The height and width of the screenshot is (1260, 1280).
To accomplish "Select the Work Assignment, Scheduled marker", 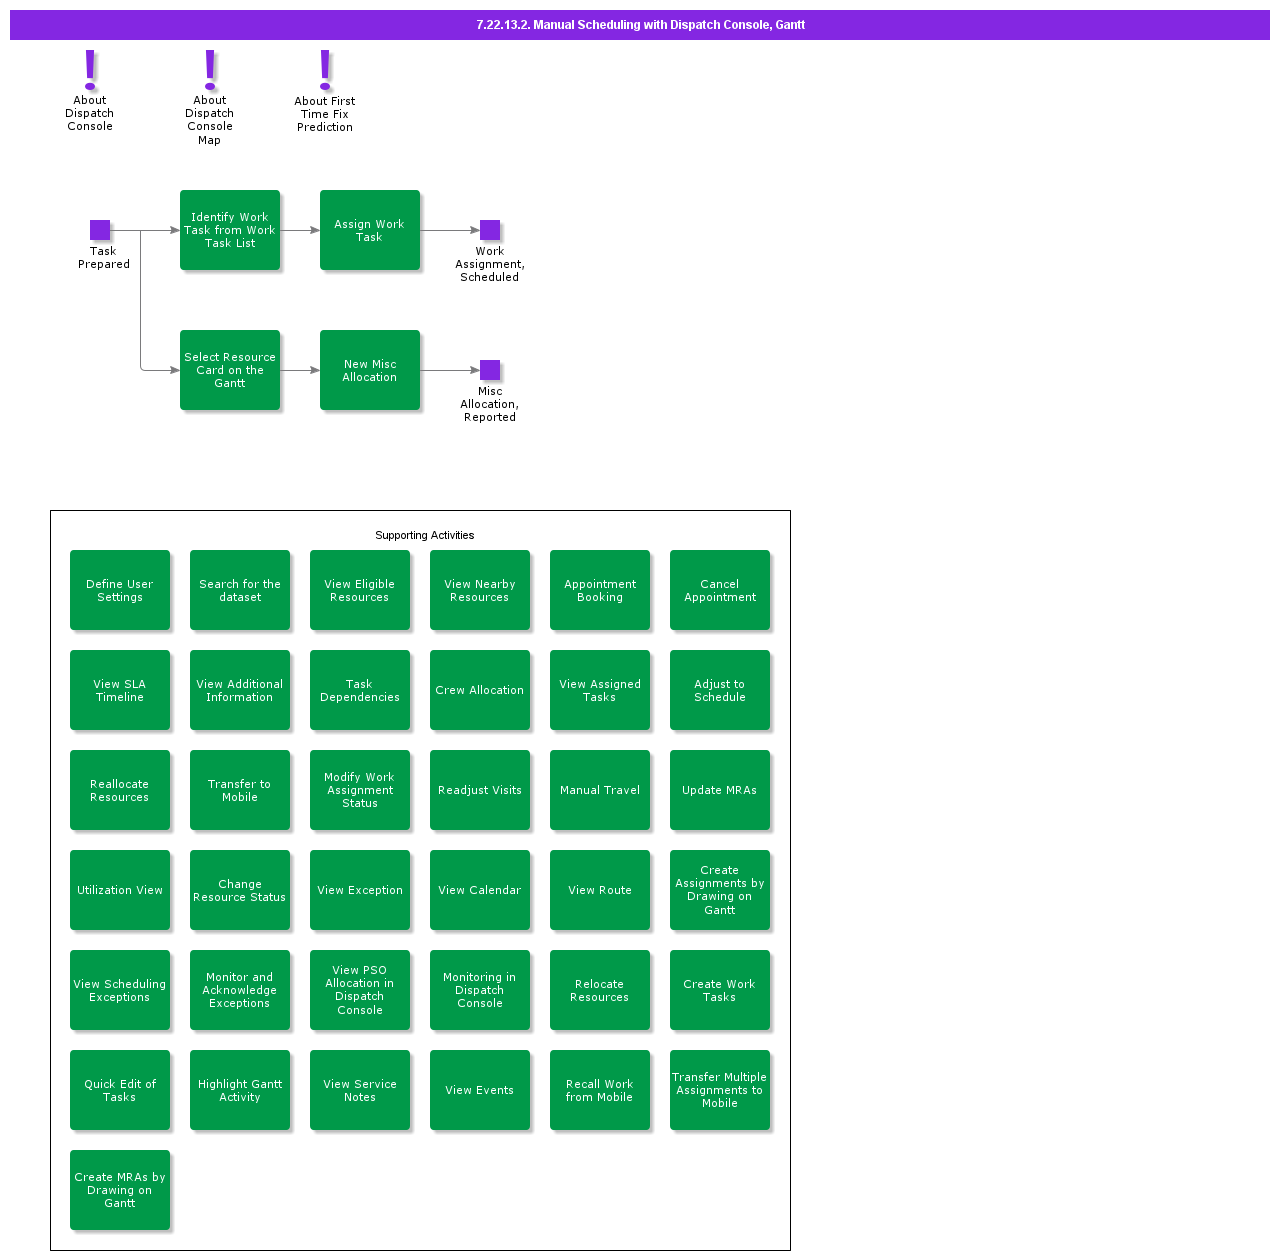I will 489,229.
